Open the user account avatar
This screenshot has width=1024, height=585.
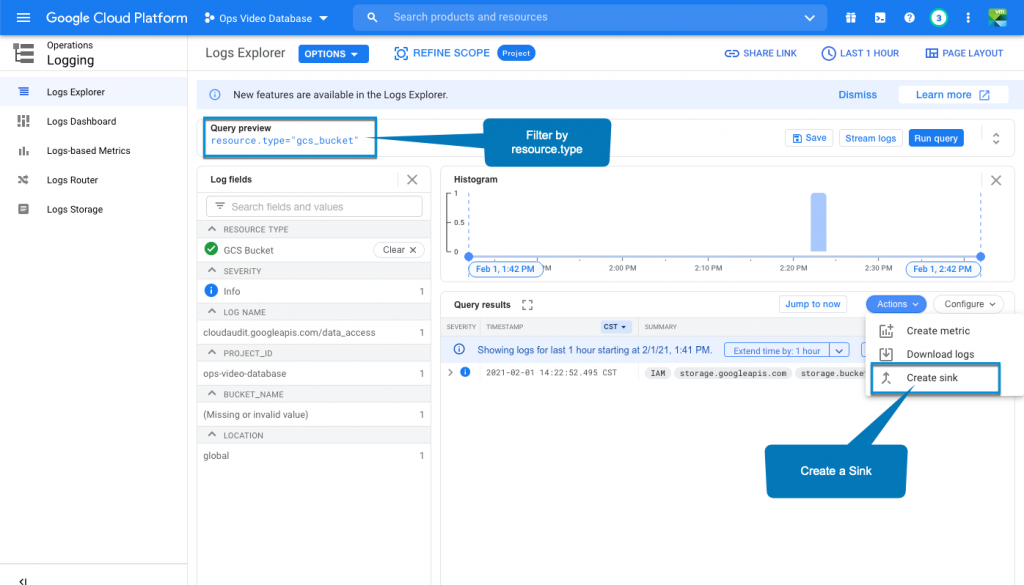point(997,18)
